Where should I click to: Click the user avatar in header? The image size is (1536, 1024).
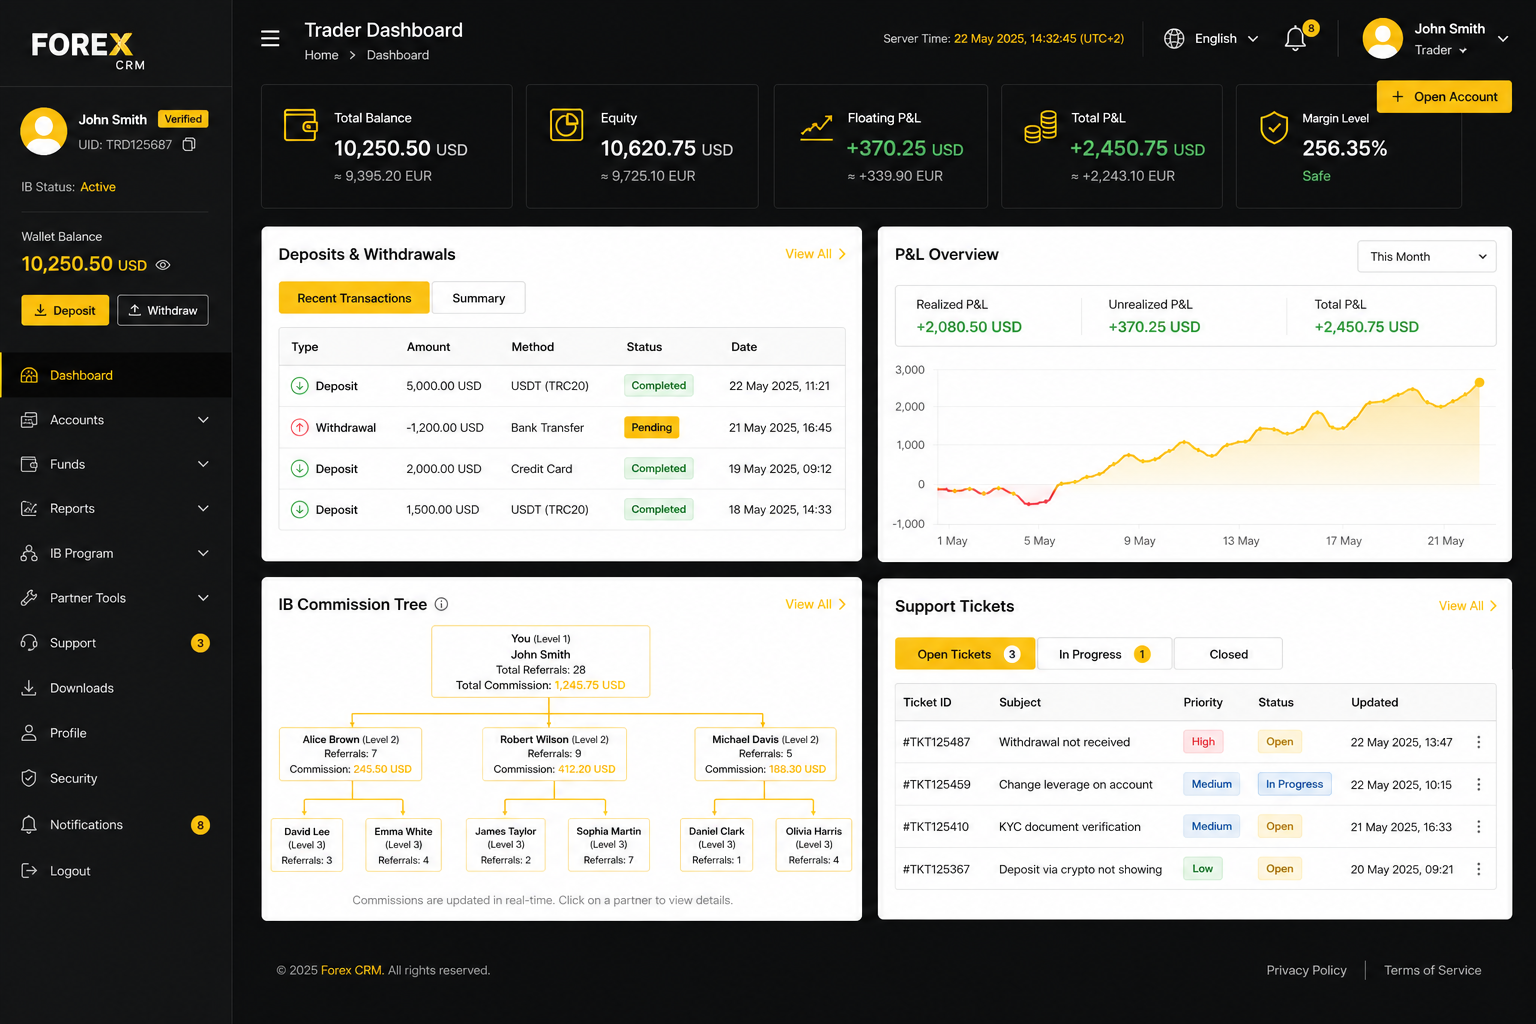(1382, 39)
